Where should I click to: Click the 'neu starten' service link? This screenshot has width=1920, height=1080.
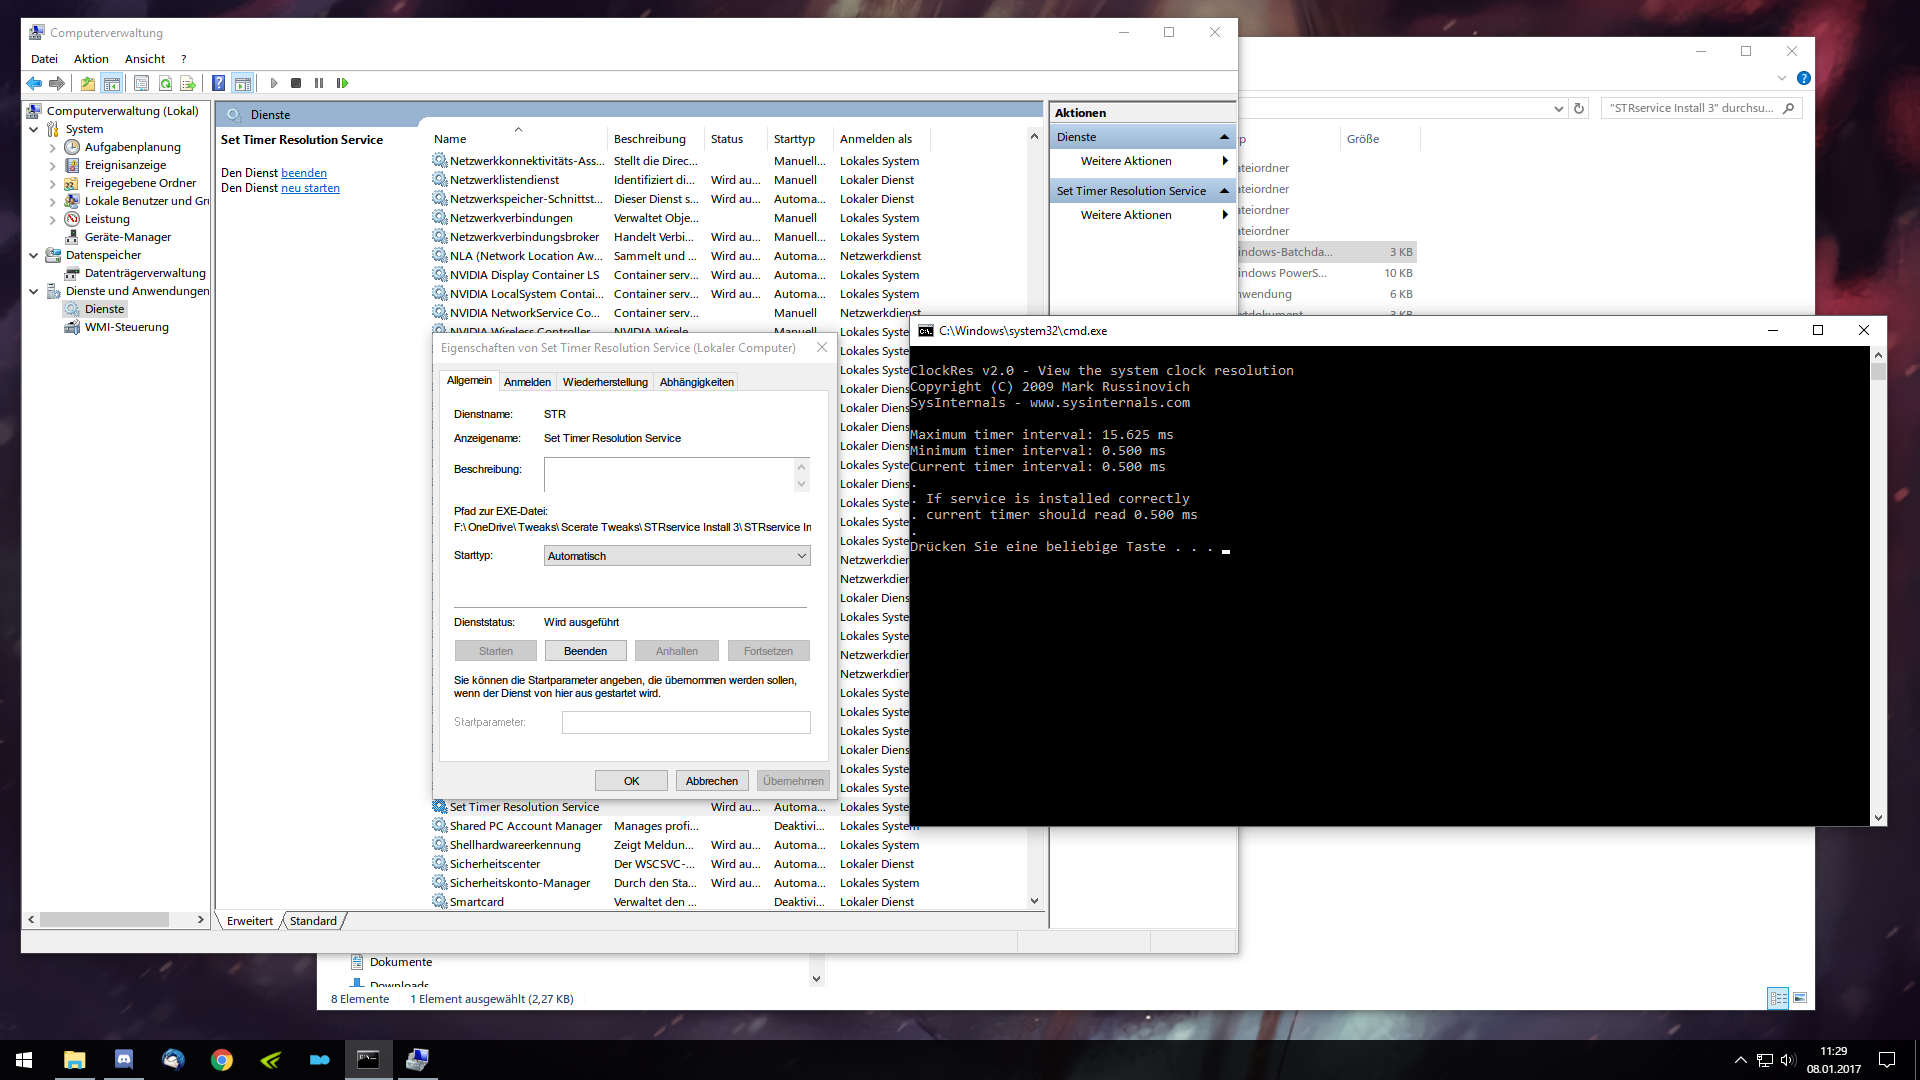tap(310, 188)
